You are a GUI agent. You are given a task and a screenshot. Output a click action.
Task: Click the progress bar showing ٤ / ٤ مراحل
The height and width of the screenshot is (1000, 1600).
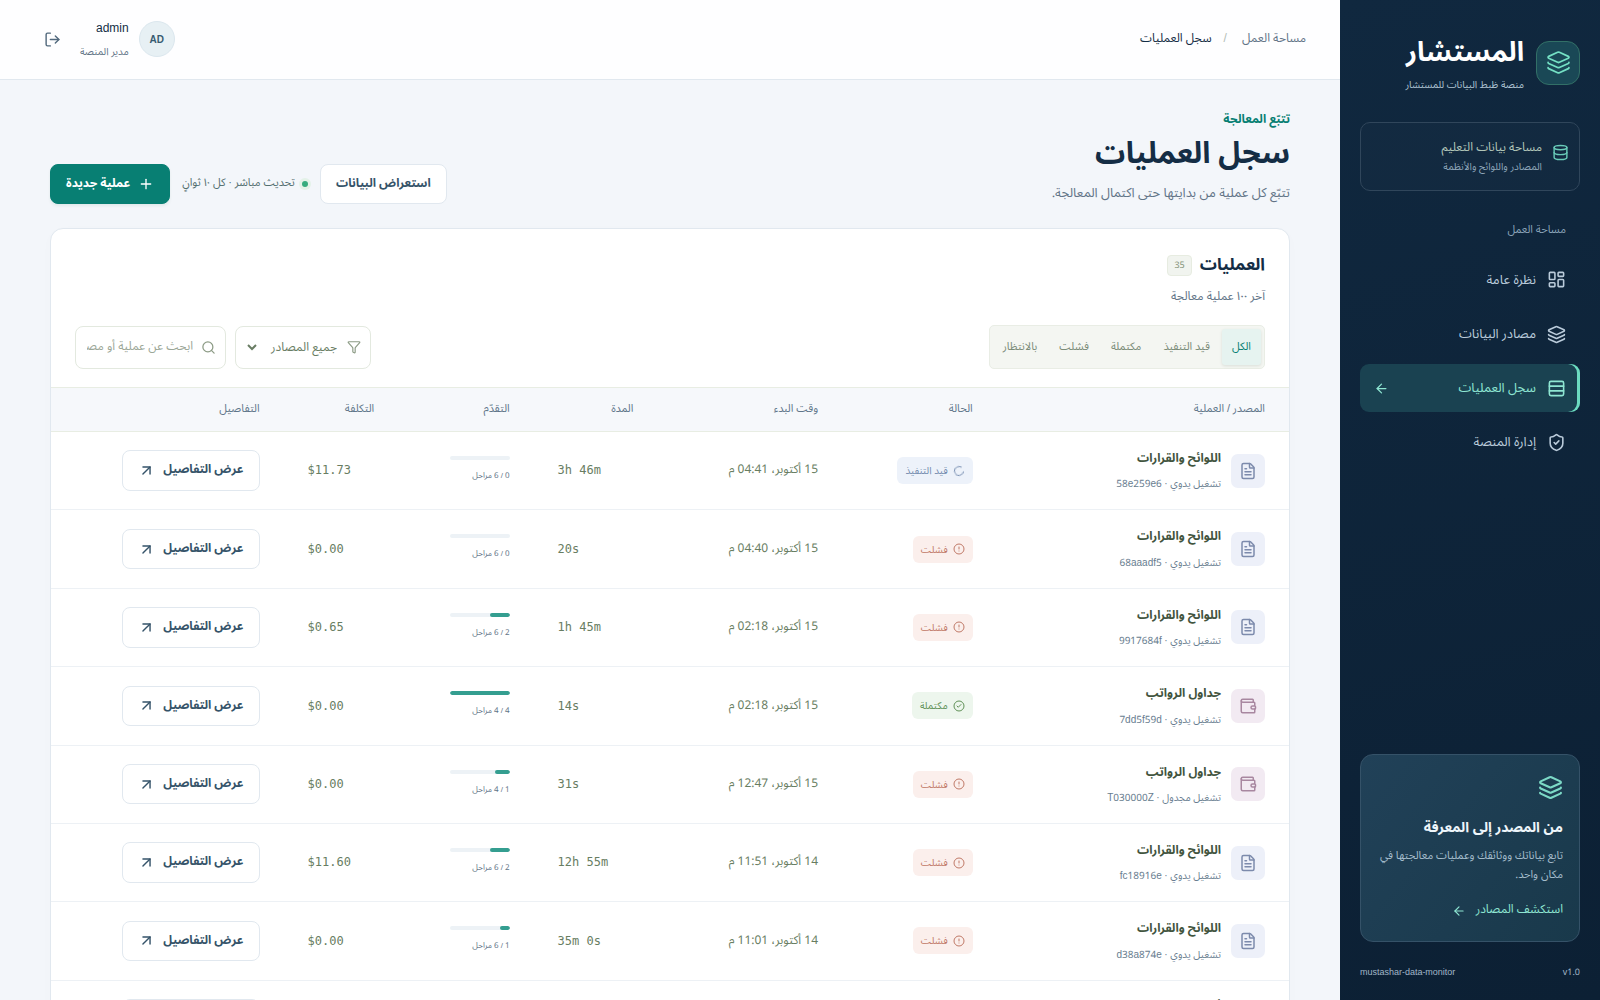[480, 692]
